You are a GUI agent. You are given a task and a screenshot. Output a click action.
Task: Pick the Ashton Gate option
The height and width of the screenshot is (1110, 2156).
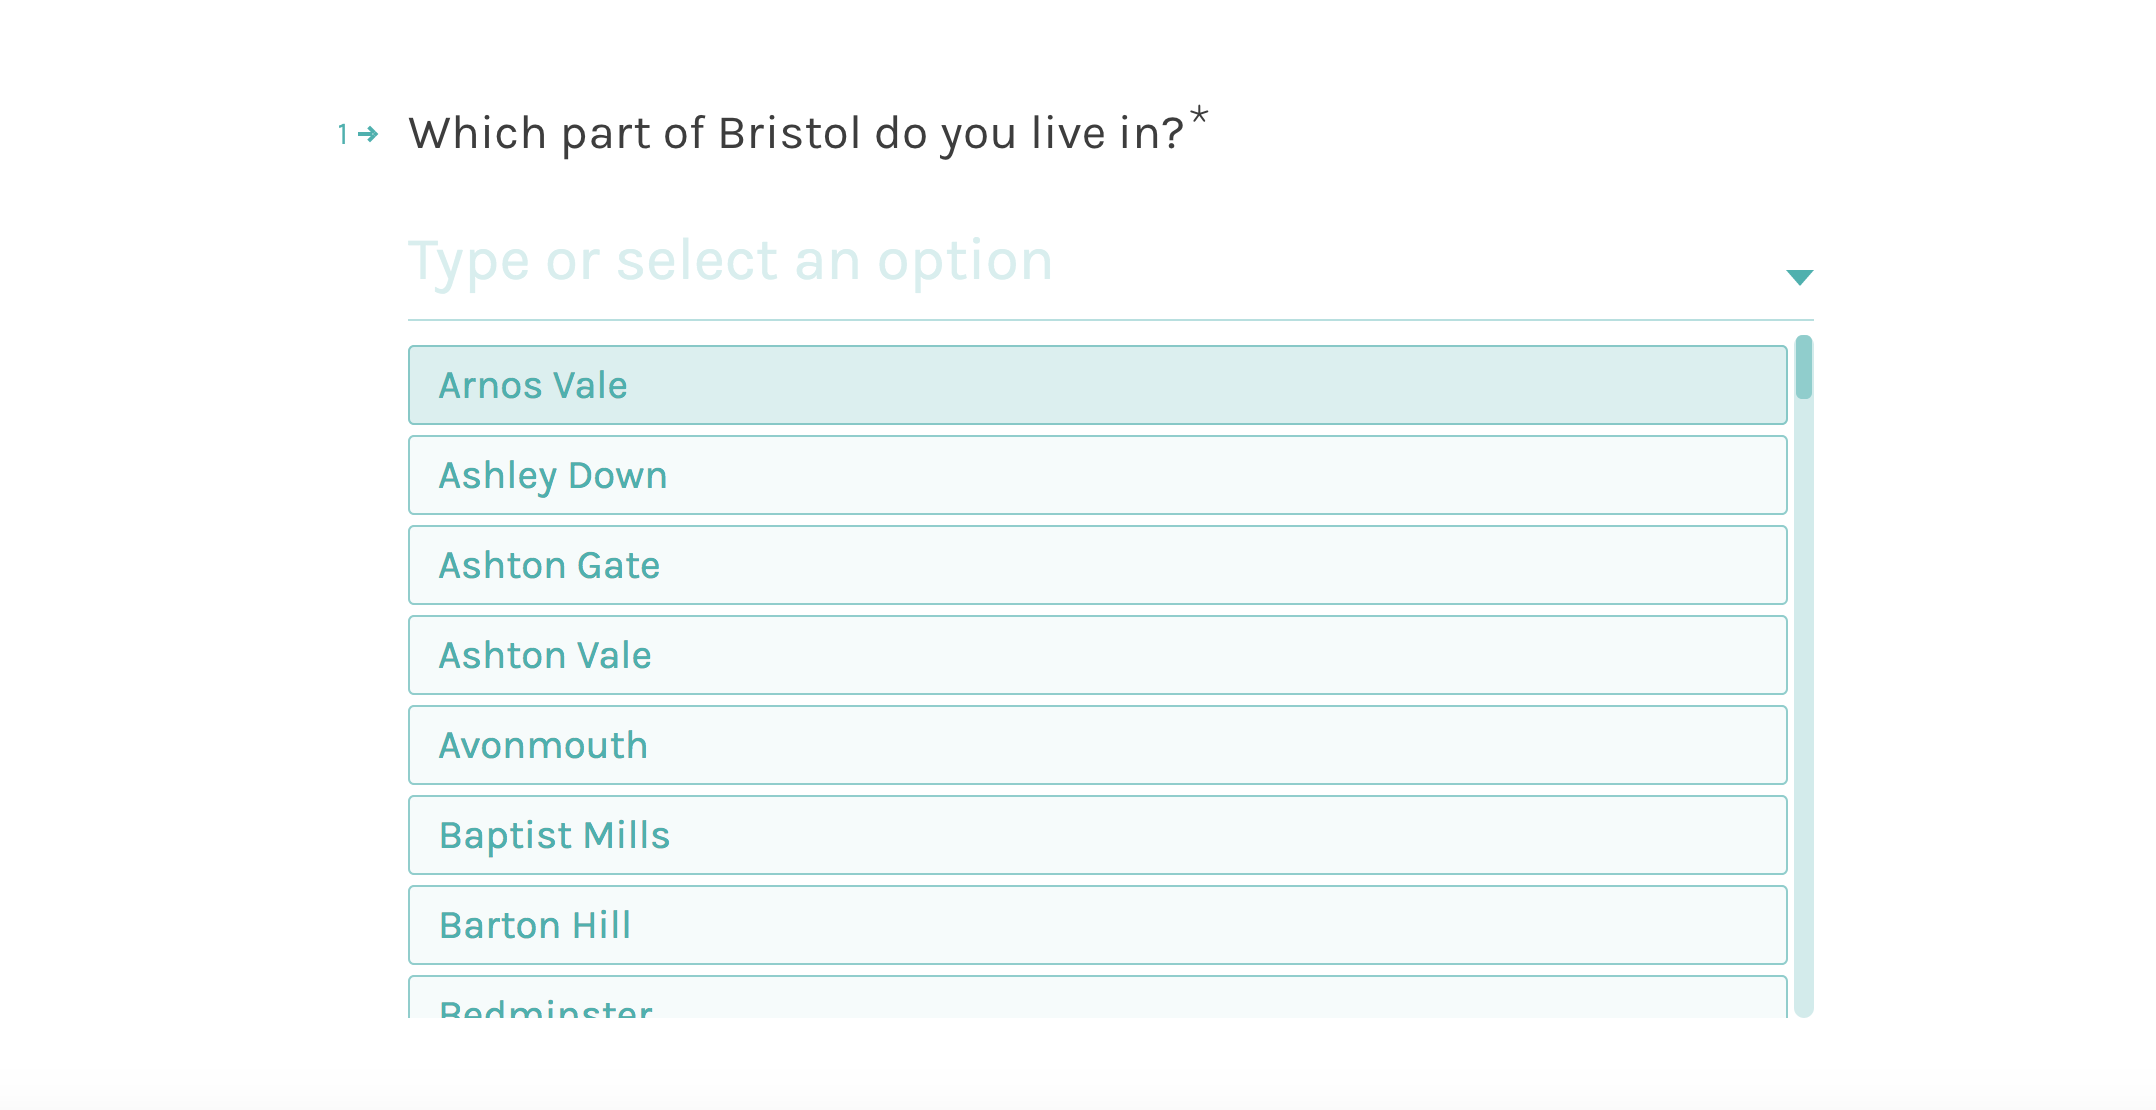(1097, 565)
